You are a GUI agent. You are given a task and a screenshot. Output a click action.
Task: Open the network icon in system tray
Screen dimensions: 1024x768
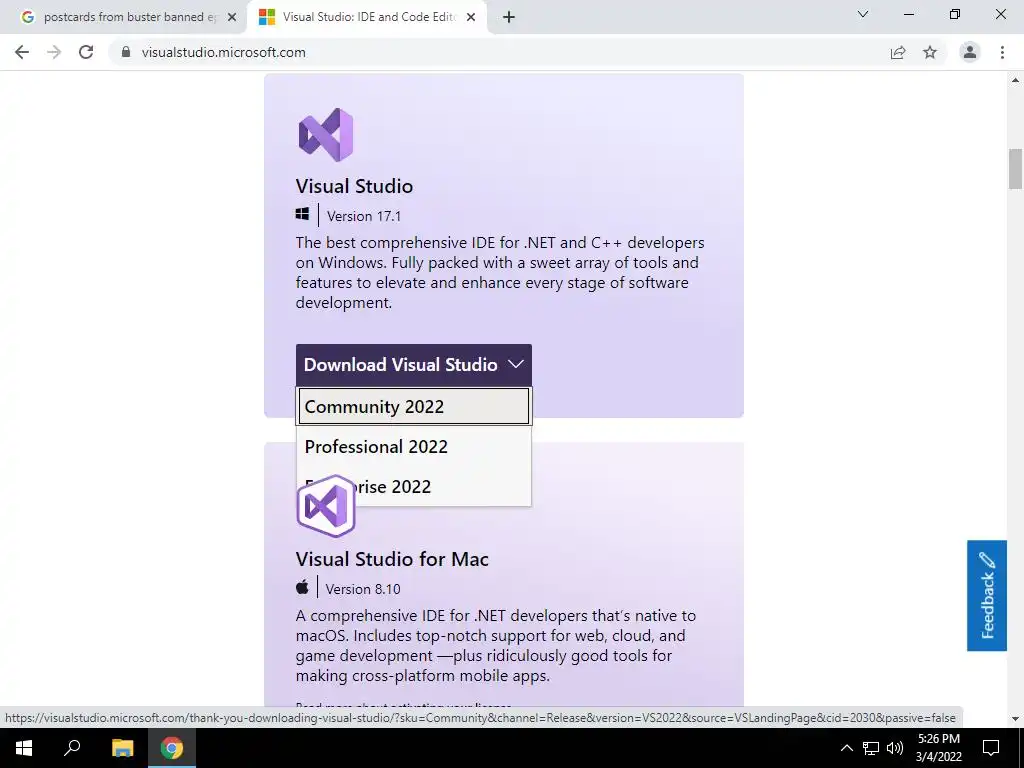(871, 748)
